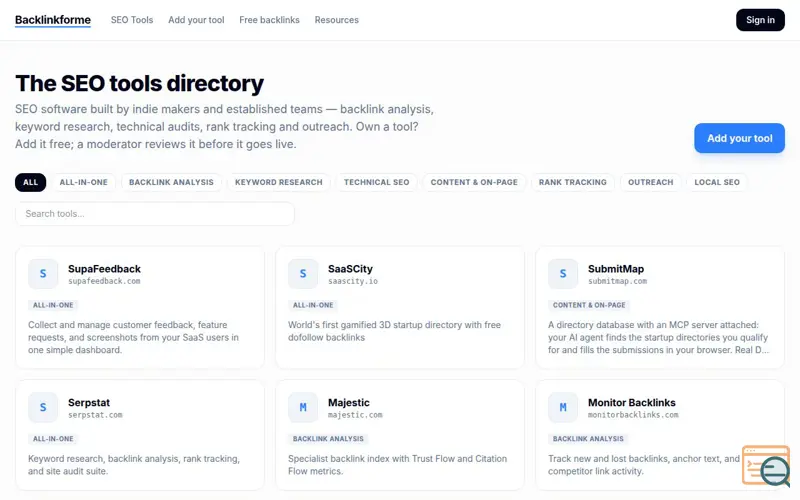This screenshot has height=500, width=800.
Task: Filter by CONTENT & ON-PAGE chip
Action: click(474, 183)
